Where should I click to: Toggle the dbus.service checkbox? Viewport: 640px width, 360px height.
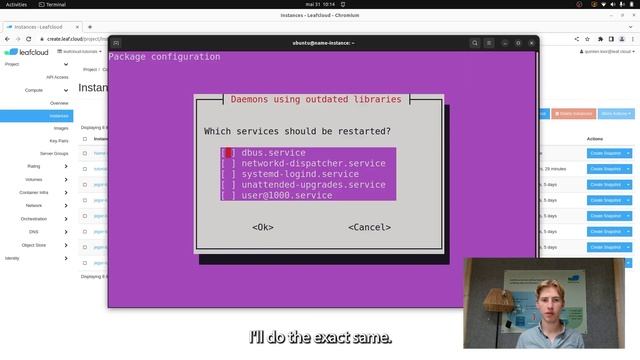pos(228,153)
